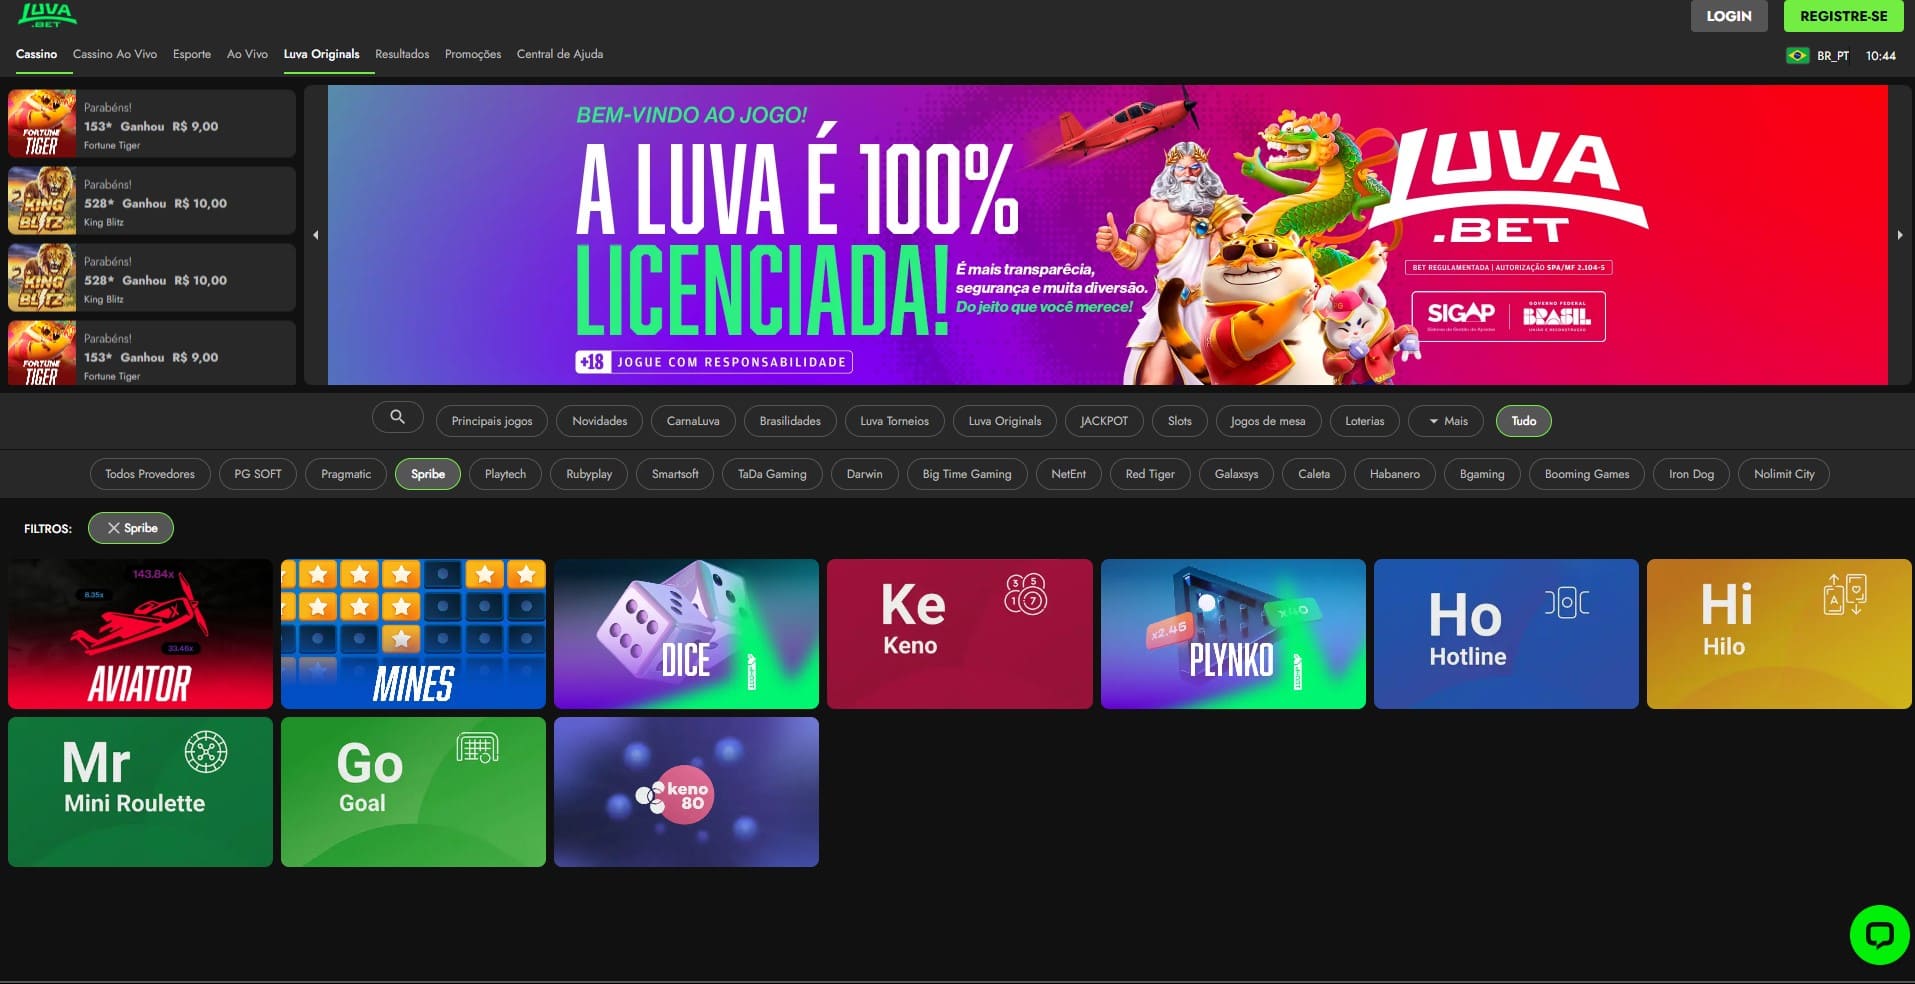The height and width of the screenshot is (984, 1915).
Task: Filter by Iron Dog provider
Action: tap(1692, 474)
